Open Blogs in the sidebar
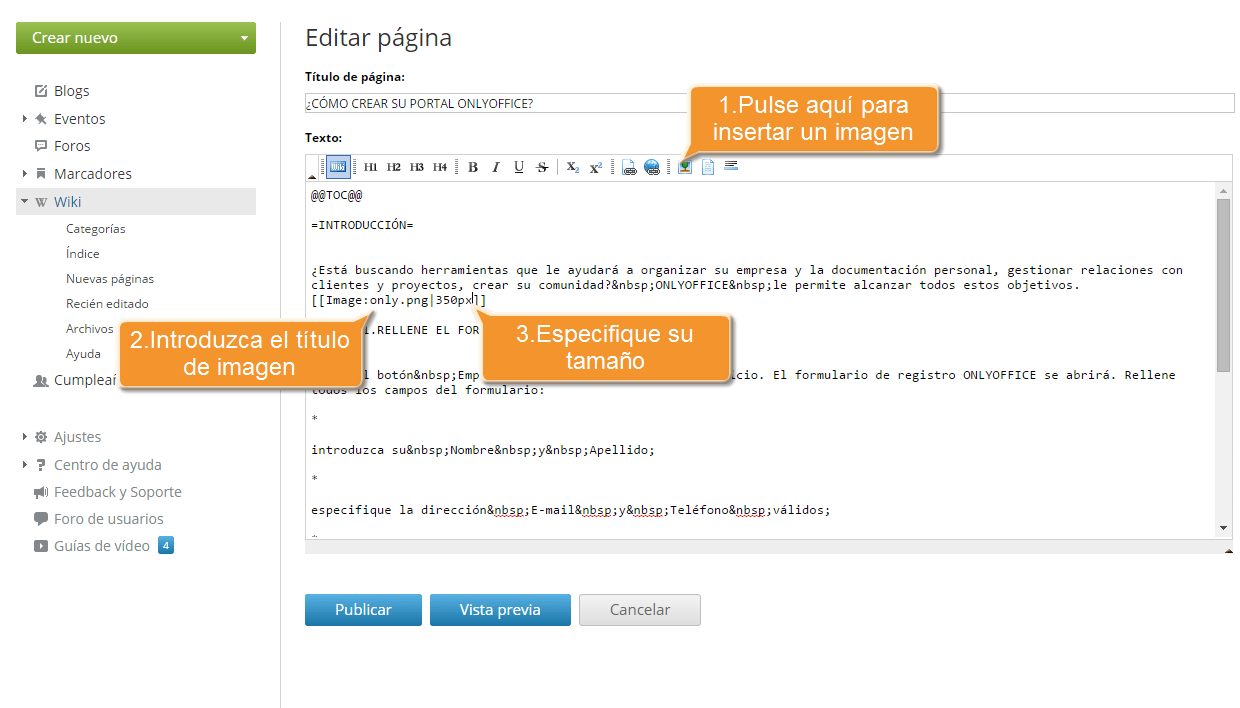This screenshot has height=708, width=1240. 72,91
